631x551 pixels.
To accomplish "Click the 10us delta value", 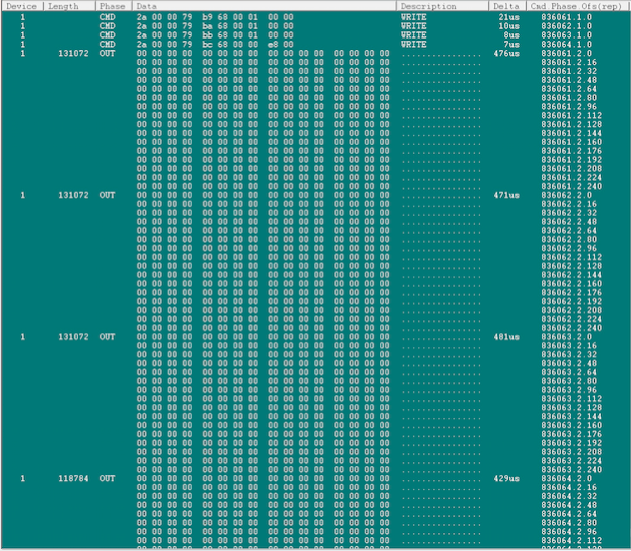I will pyautogui.click(x=509, y=26).
